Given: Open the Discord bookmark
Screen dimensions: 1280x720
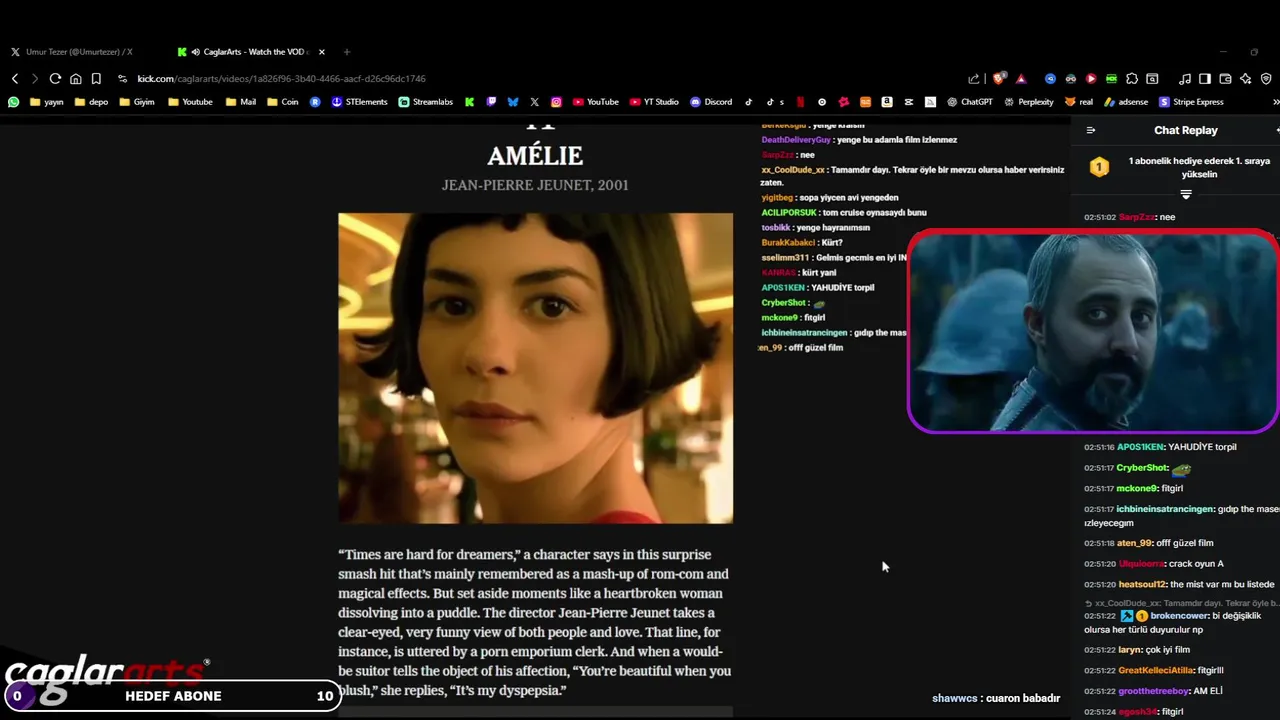Looking at the screenshot, I should click(x=711, y=102).
